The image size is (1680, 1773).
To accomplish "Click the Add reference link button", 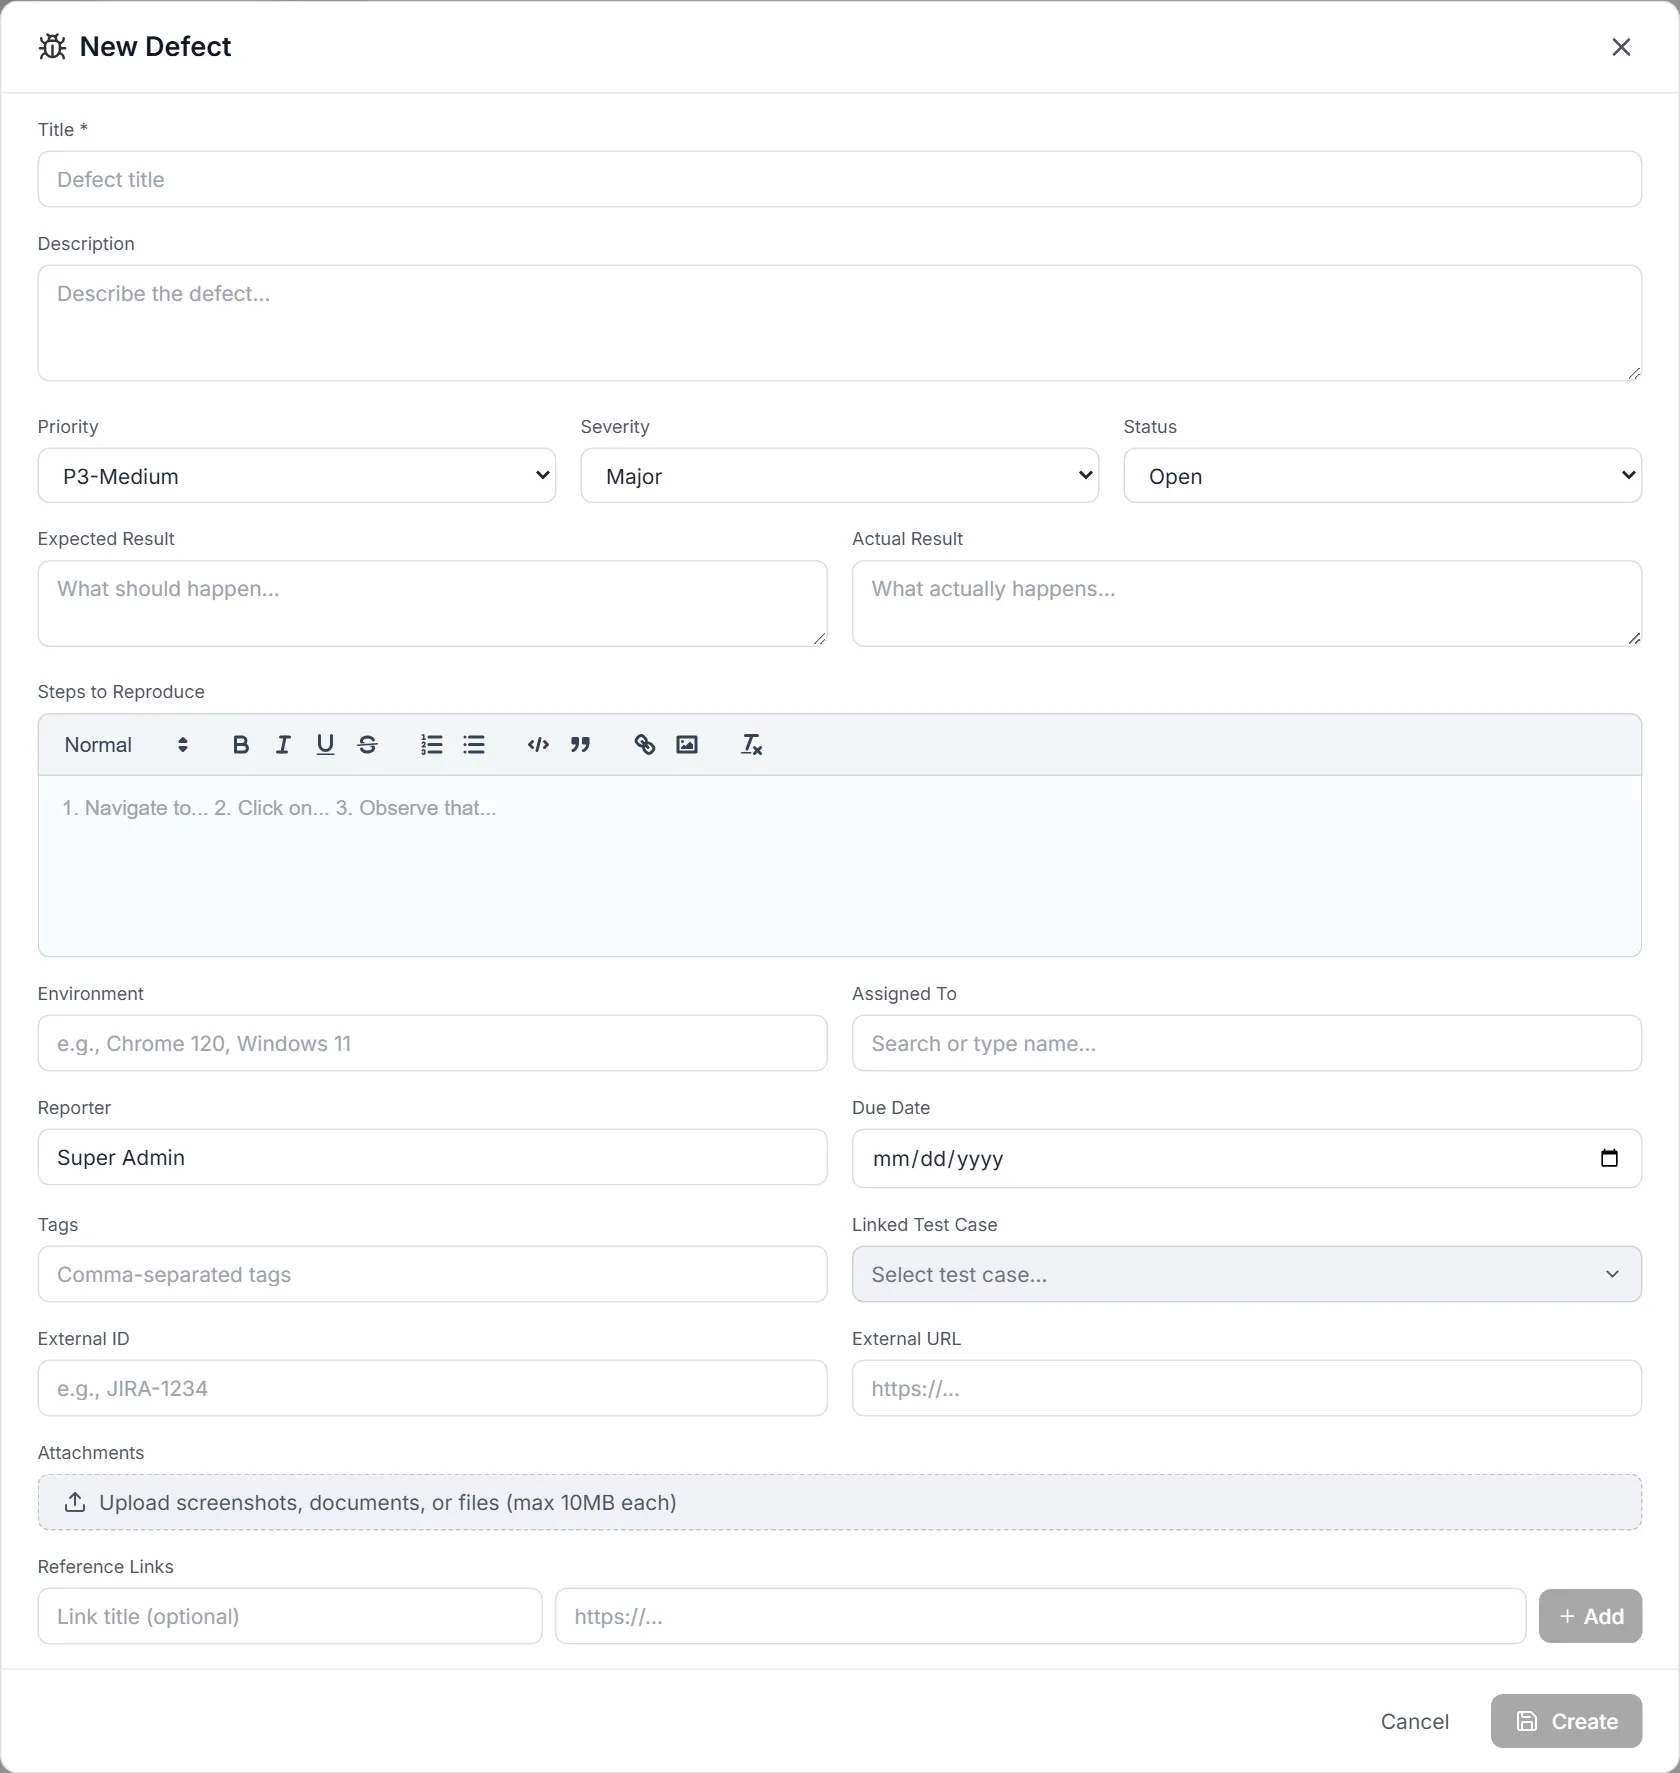I will 1590,1616.
